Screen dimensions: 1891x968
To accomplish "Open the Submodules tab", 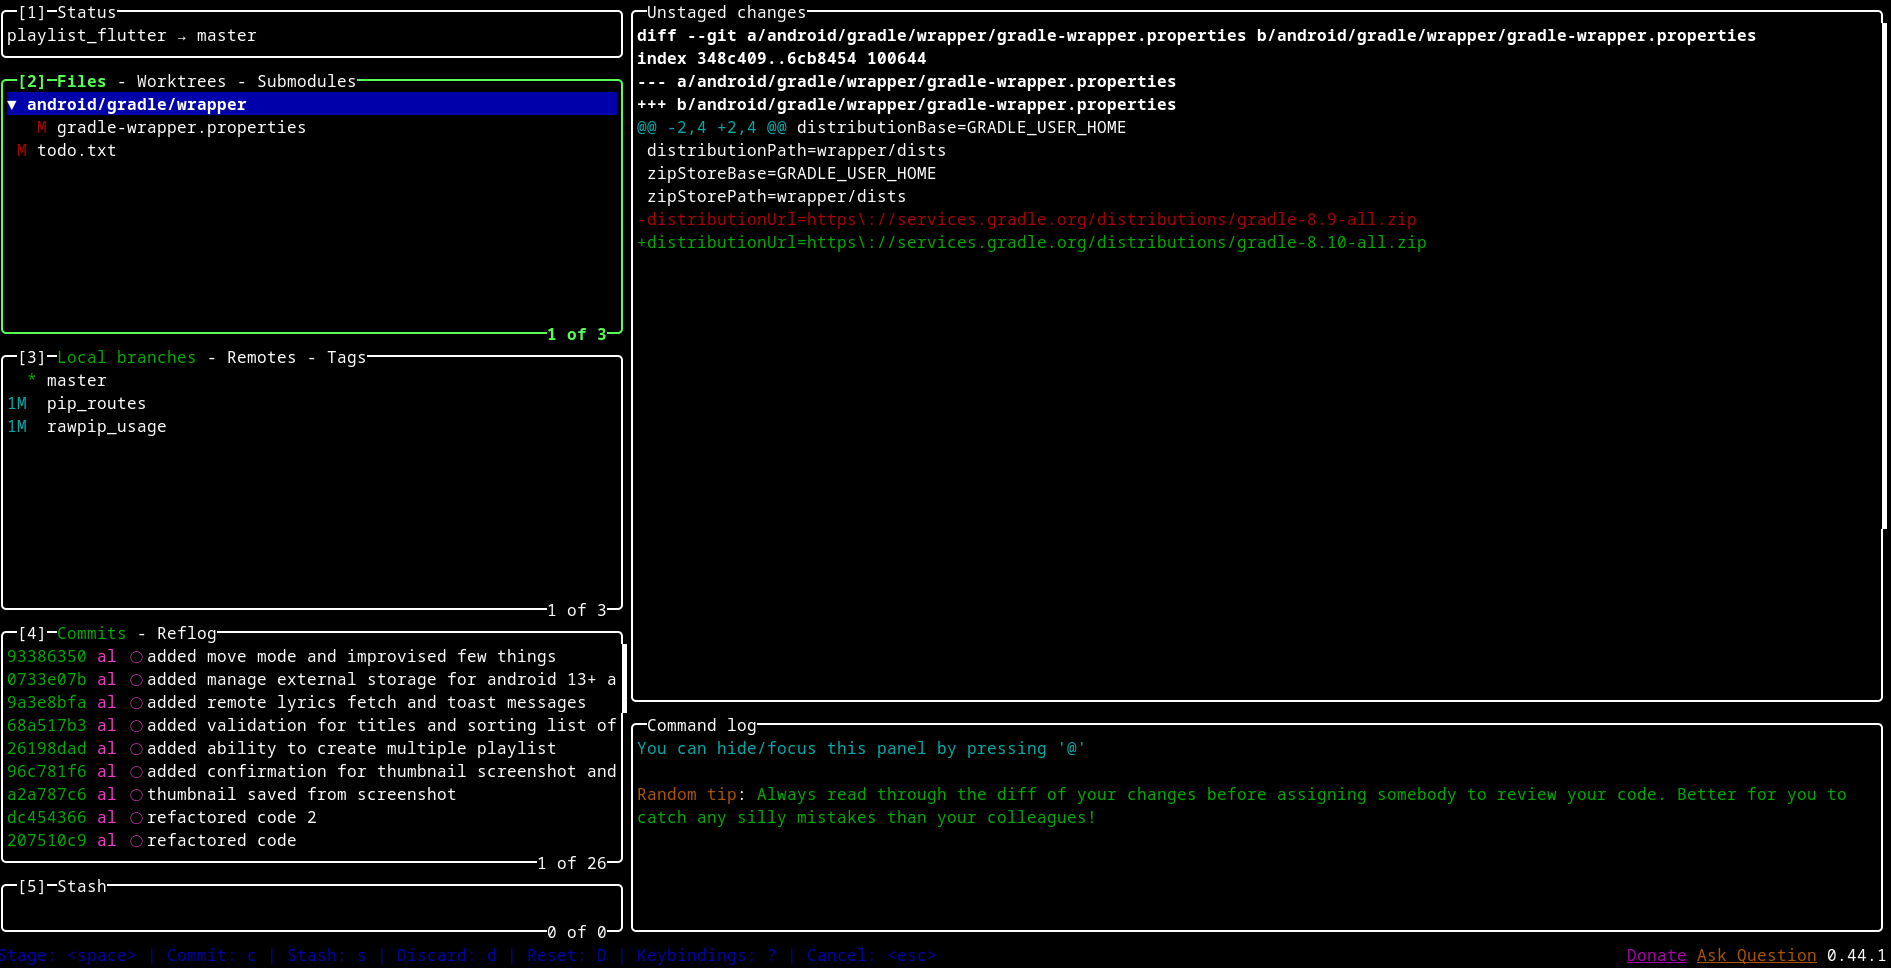I will pyautogui.click(x=306, y=82).
